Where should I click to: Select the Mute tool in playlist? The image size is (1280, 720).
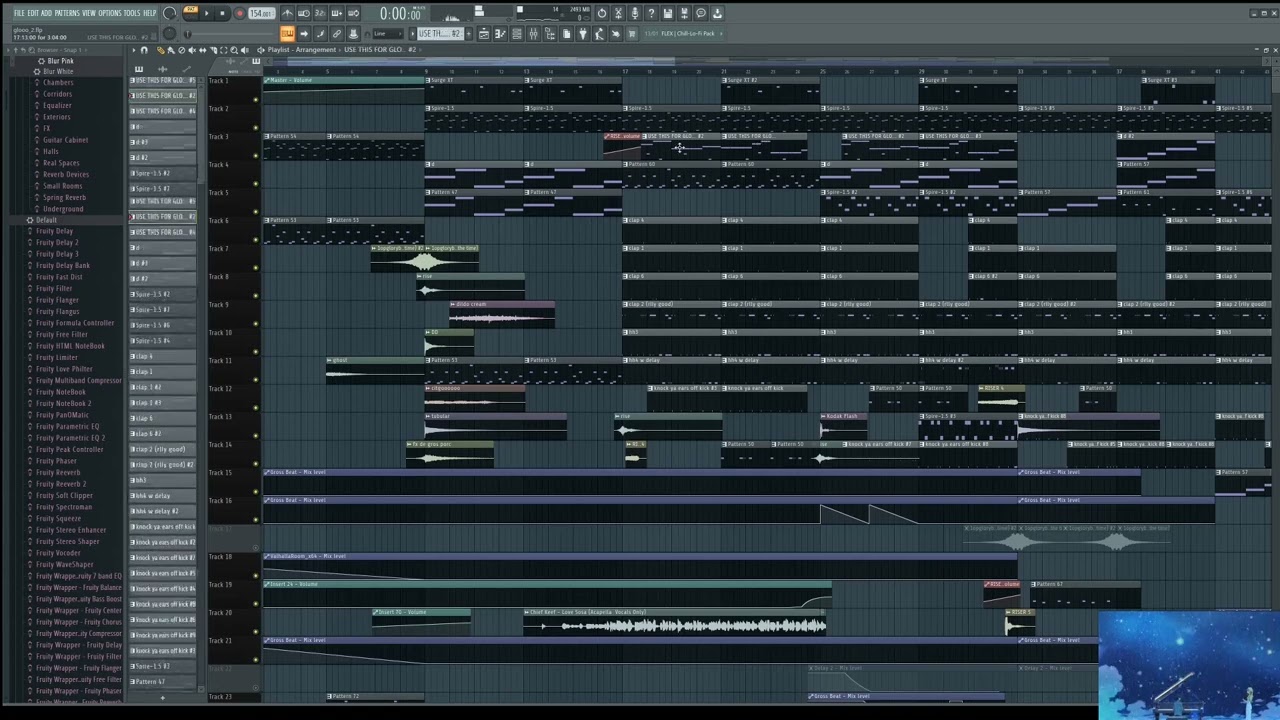click(x=192, y=49)
